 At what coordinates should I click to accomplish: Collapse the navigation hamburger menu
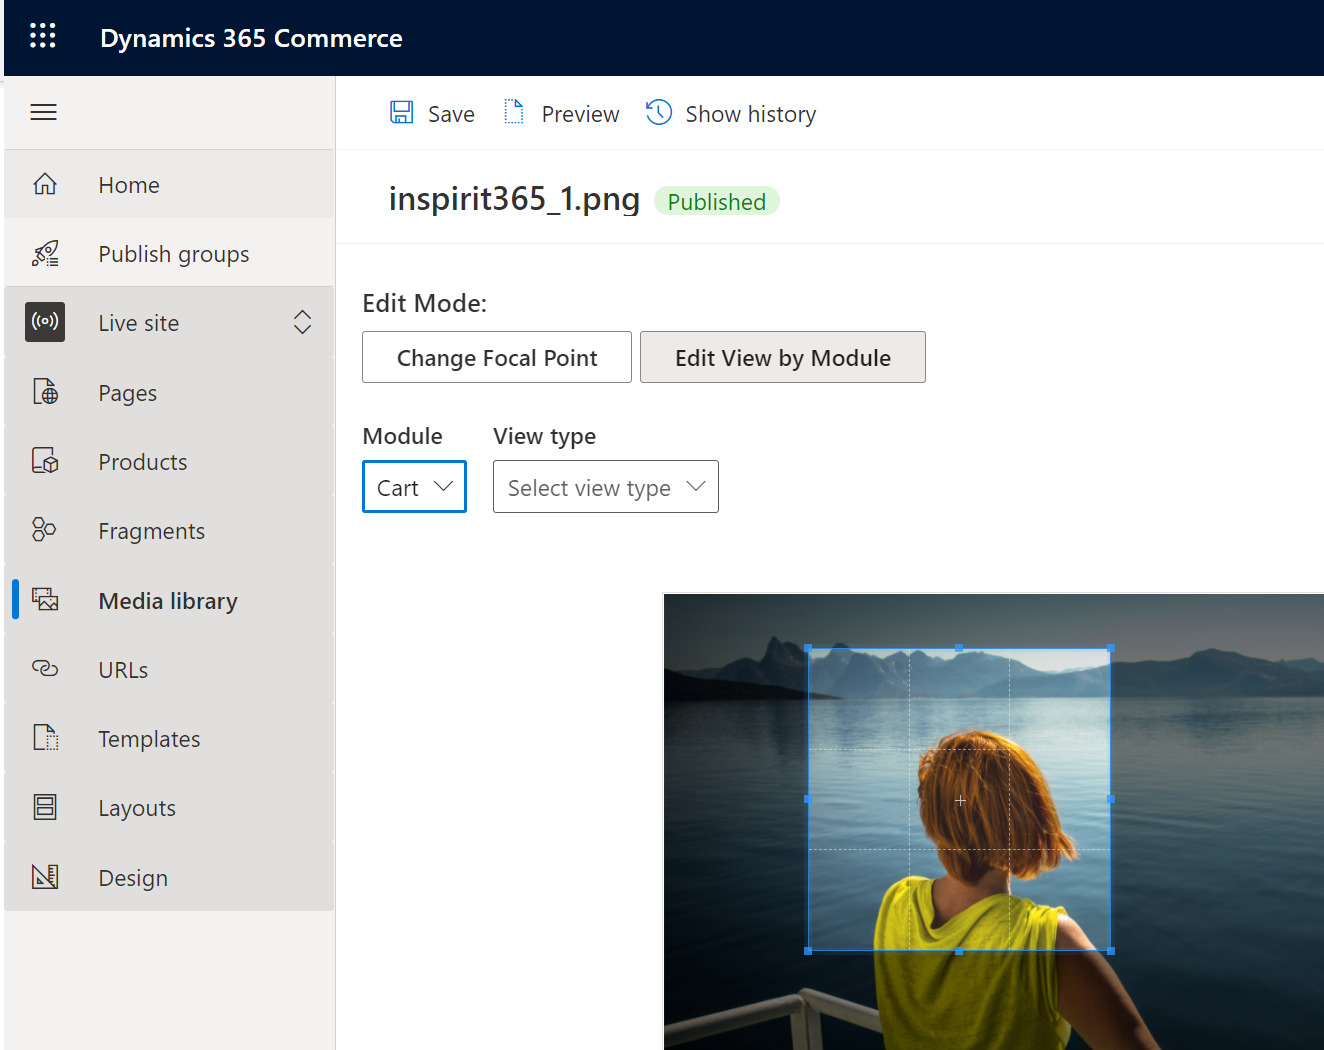(43, 112)
